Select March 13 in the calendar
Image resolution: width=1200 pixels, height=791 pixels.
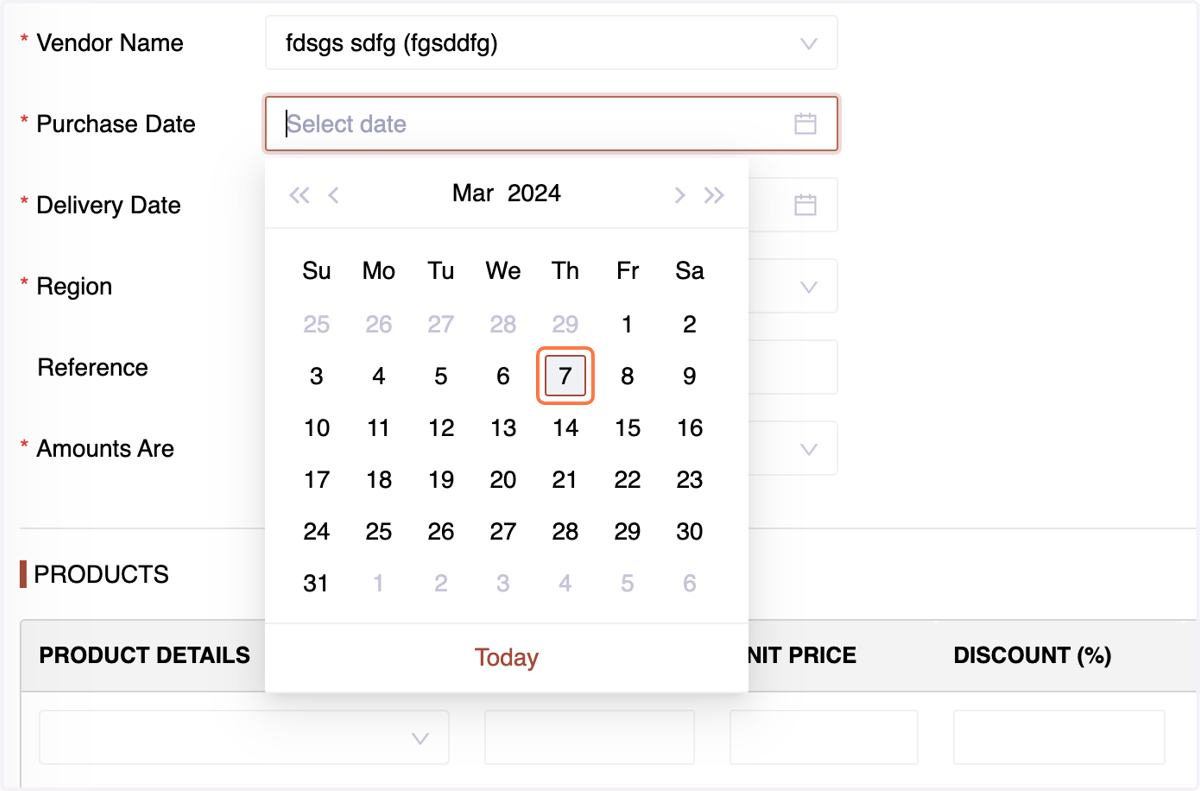tap(503, 428)
